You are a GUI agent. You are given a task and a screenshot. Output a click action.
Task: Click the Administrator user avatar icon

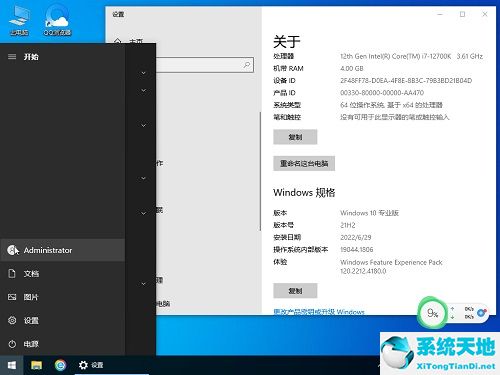point(13,250)
